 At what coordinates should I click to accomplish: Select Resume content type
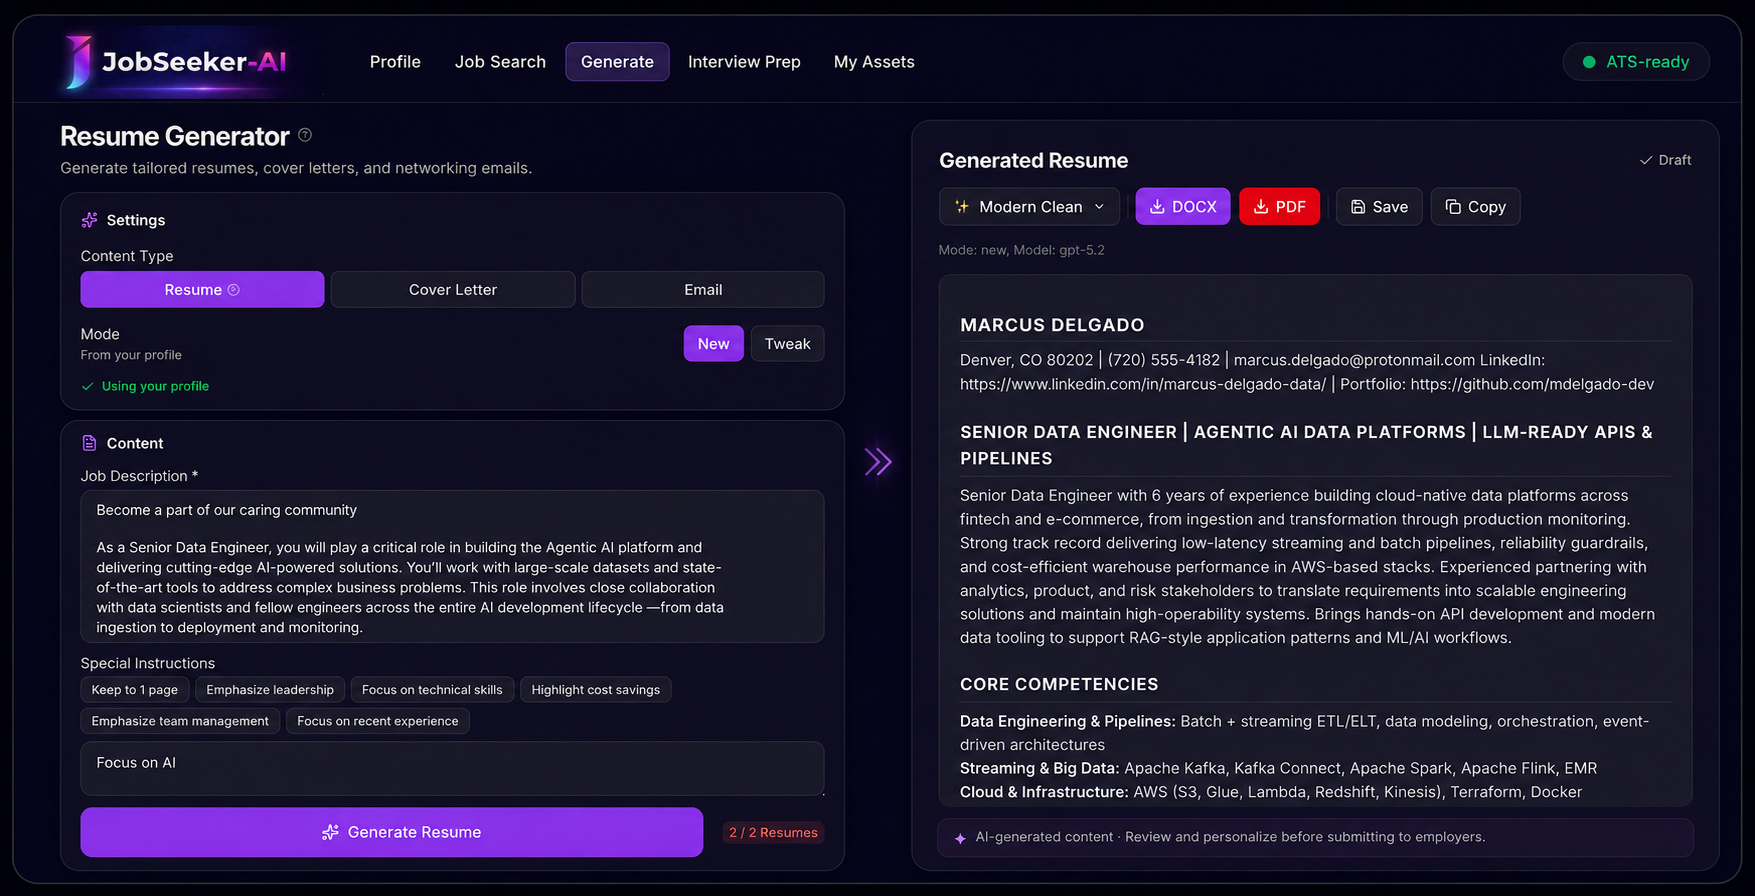tap(202, 290)
